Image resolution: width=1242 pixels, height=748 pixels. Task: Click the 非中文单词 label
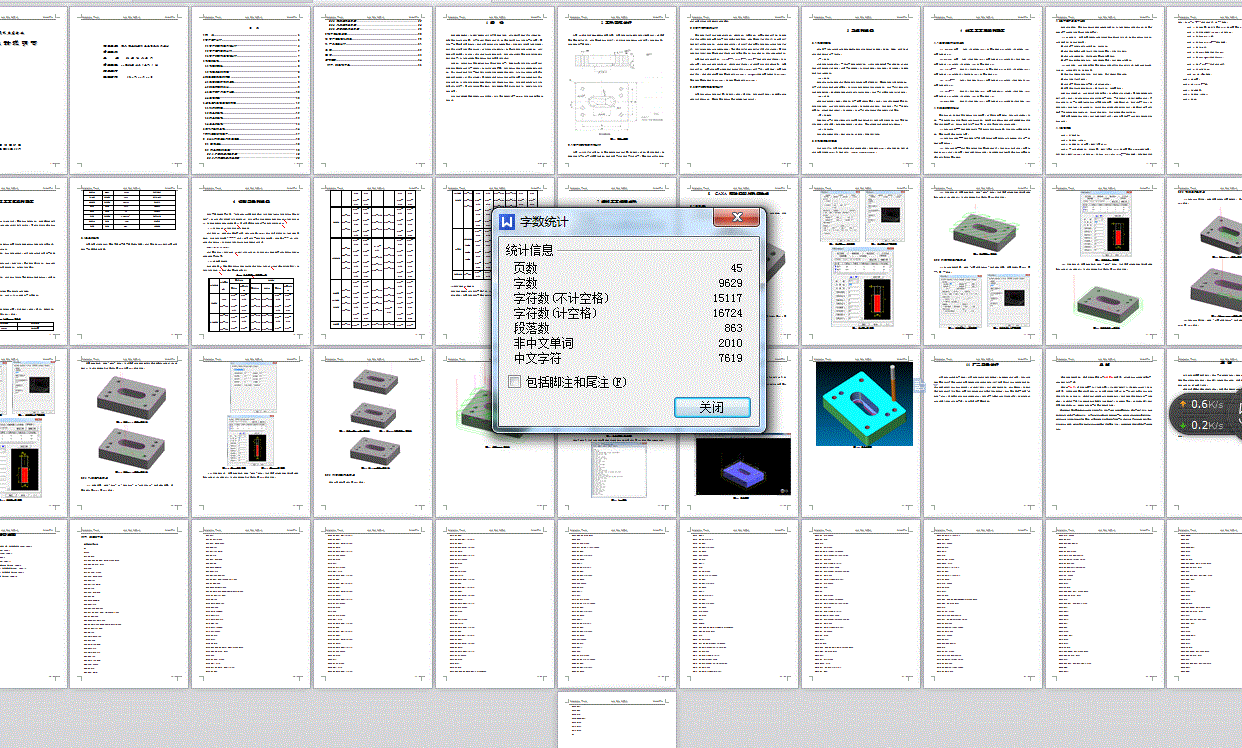tap(543, 343)
